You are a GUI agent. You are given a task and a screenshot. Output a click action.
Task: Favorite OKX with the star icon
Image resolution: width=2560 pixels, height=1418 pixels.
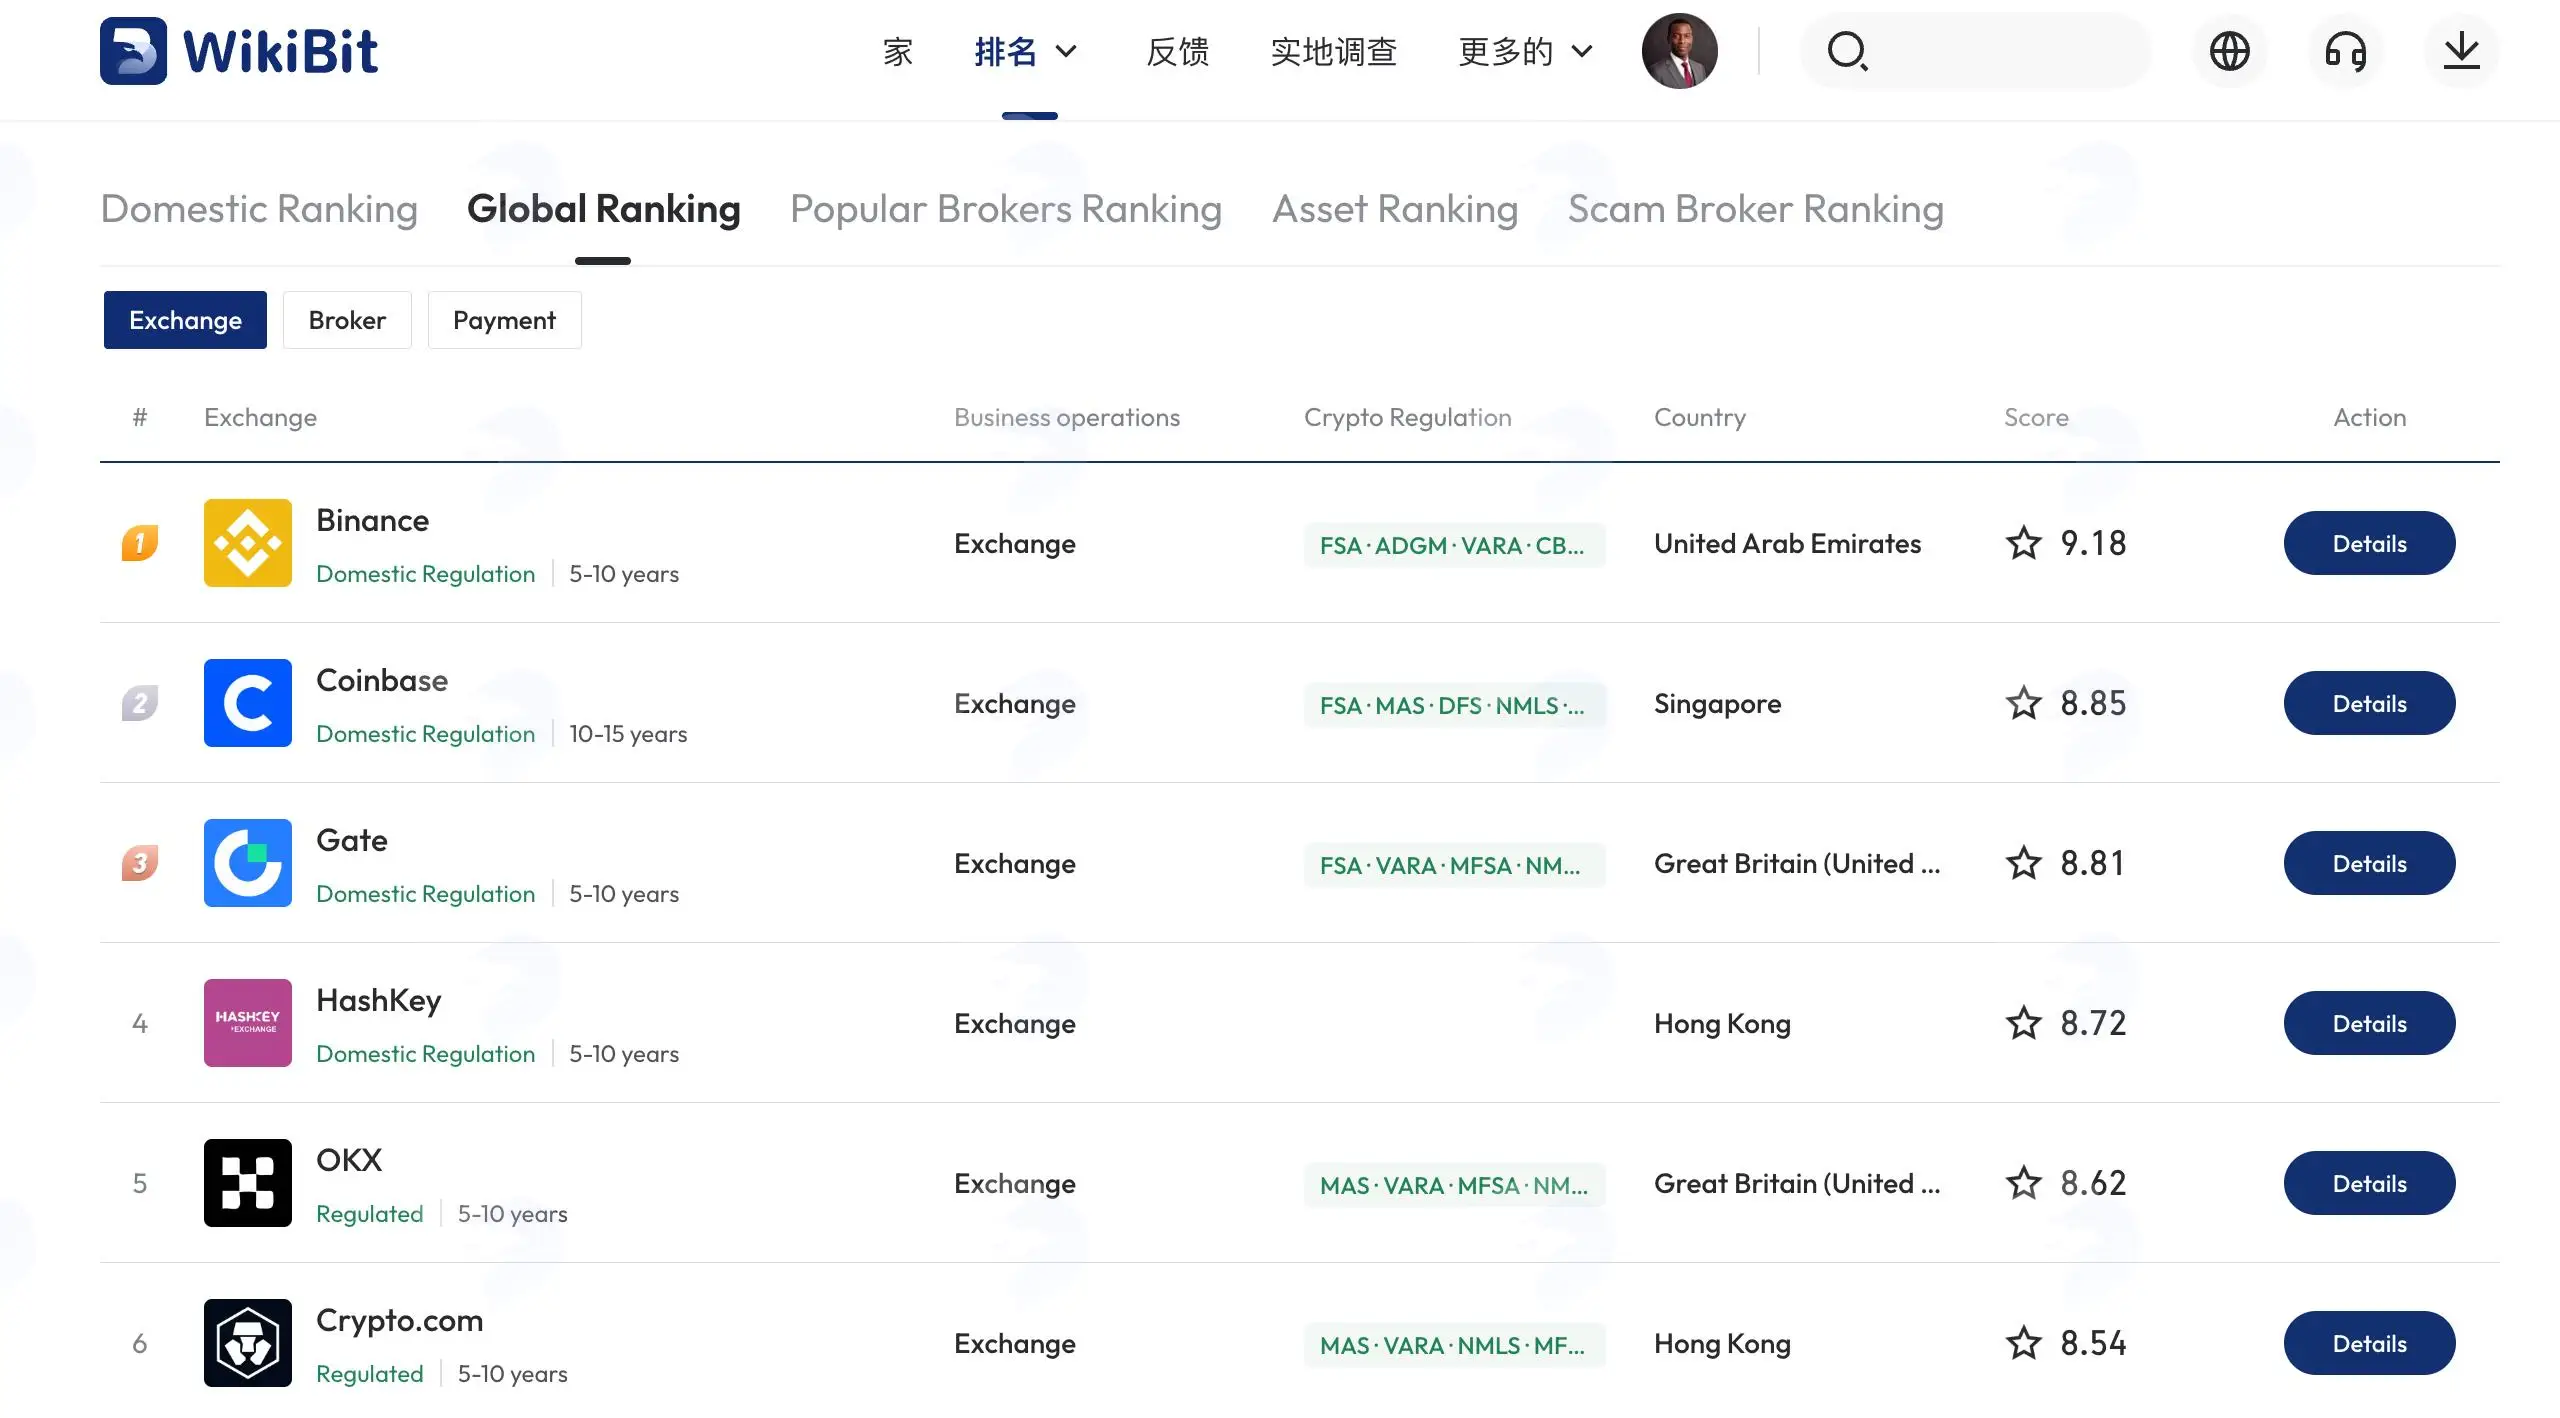tap(2024, 1183)
